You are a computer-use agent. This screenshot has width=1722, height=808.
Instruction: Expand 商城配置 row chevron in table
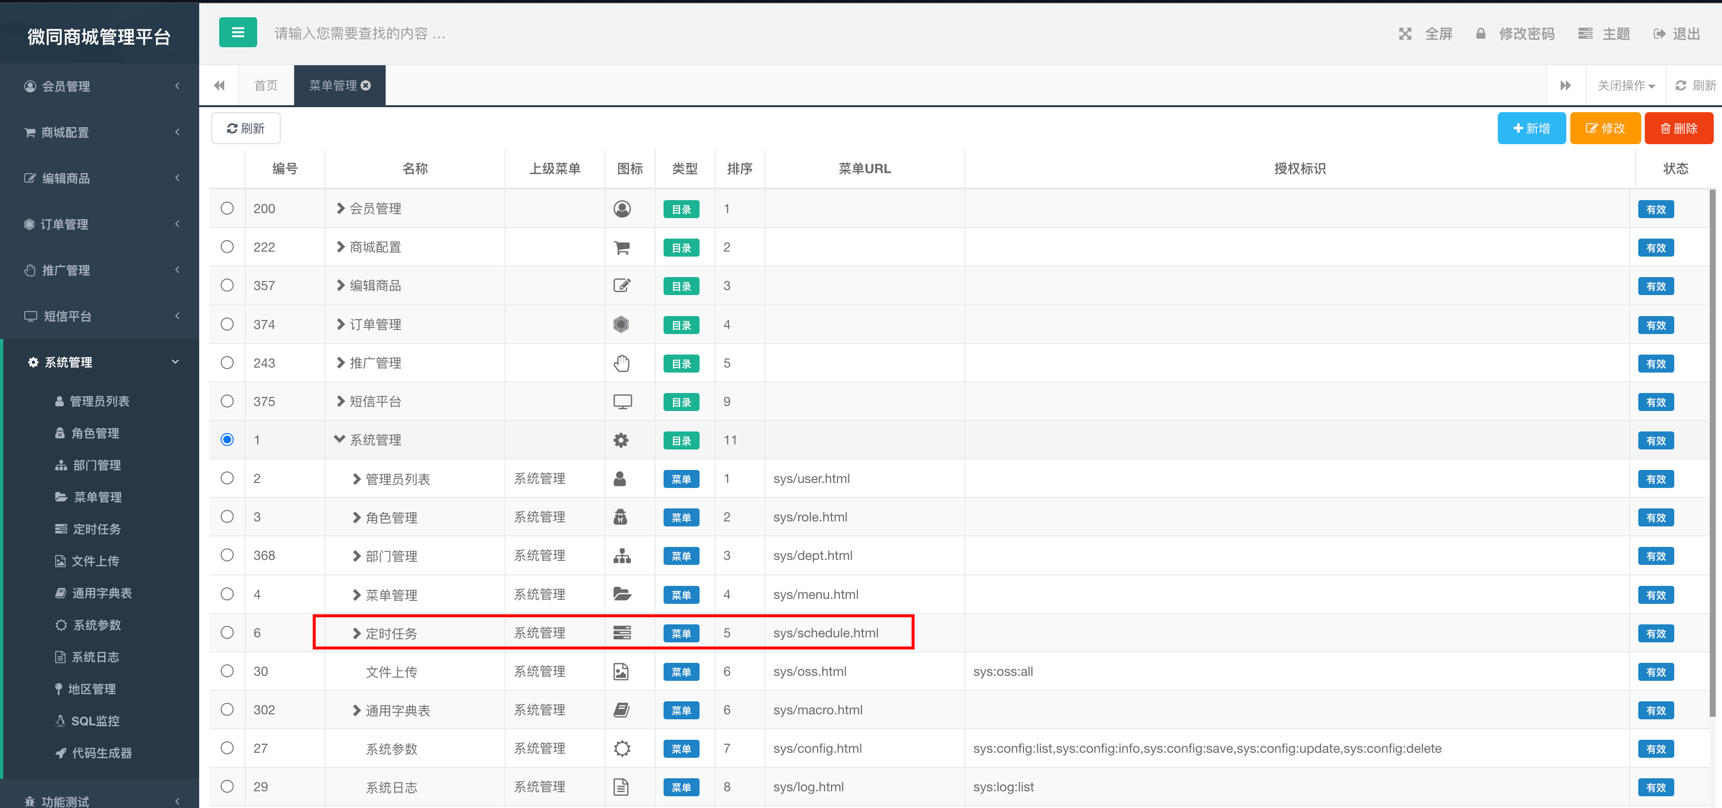(x=340, y=247)
